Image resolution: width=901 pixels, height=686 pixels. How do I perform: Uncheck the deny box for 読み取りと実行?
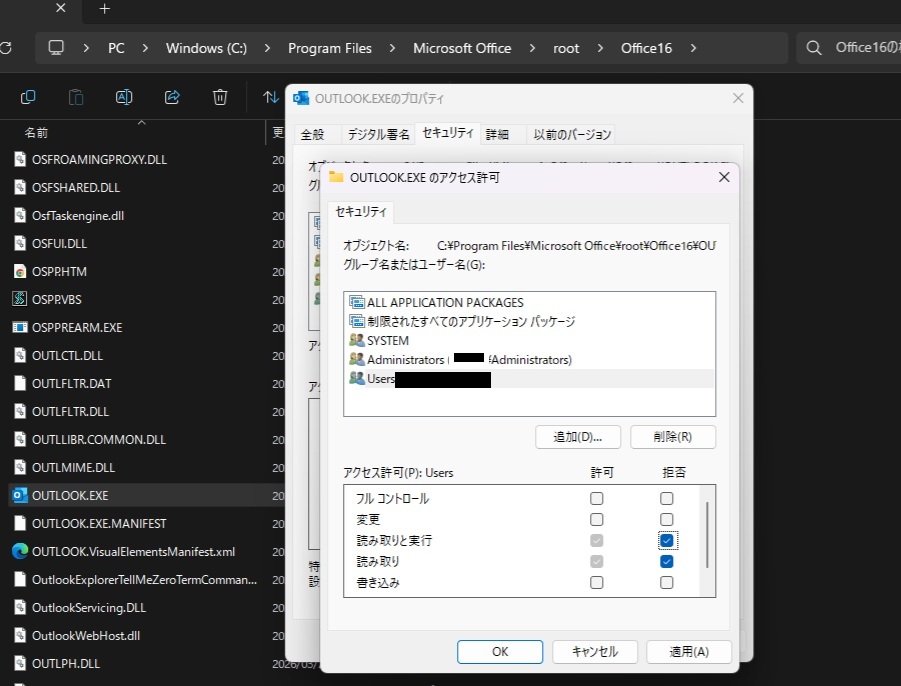tap(667, 540)
